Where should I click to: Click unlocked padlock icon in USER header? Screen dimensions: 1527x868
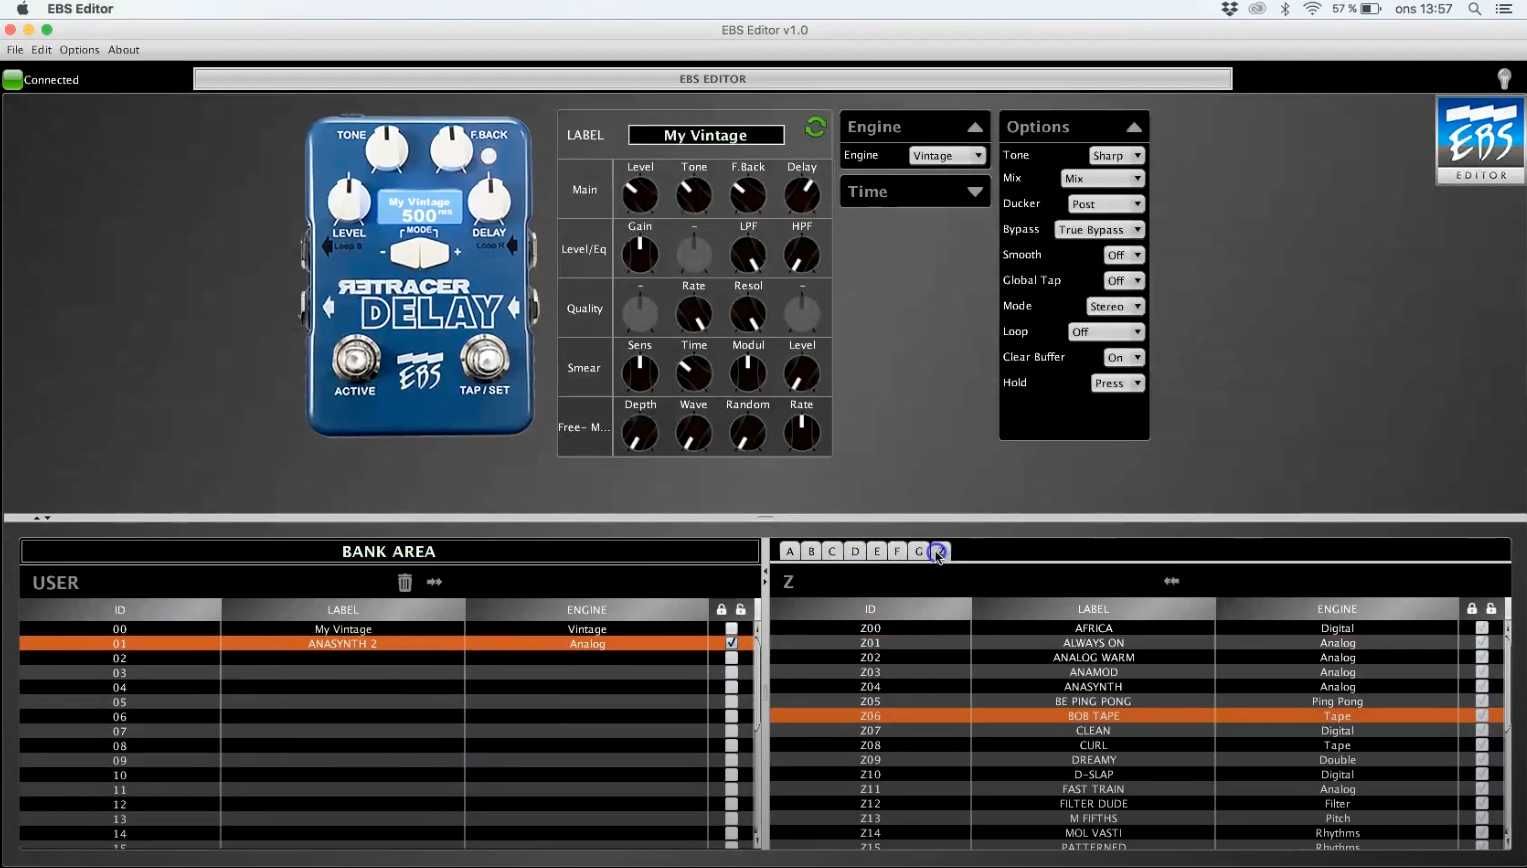pos(741,609)
